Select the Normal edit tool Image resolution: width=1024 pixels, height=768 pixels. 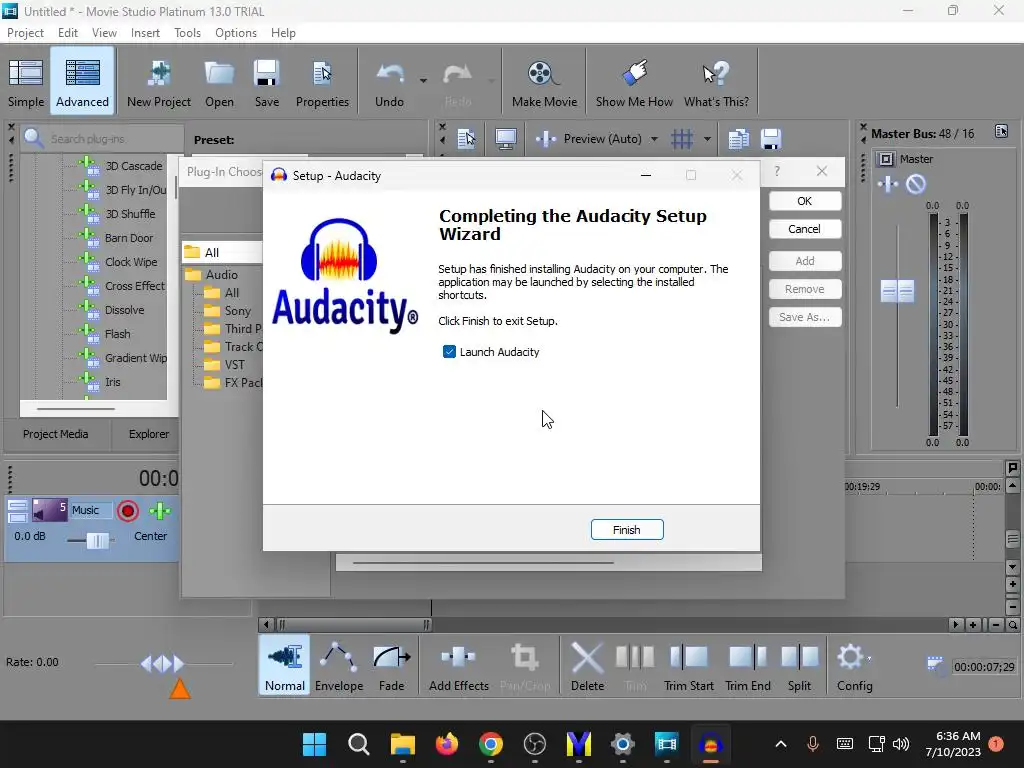[285, 665]
